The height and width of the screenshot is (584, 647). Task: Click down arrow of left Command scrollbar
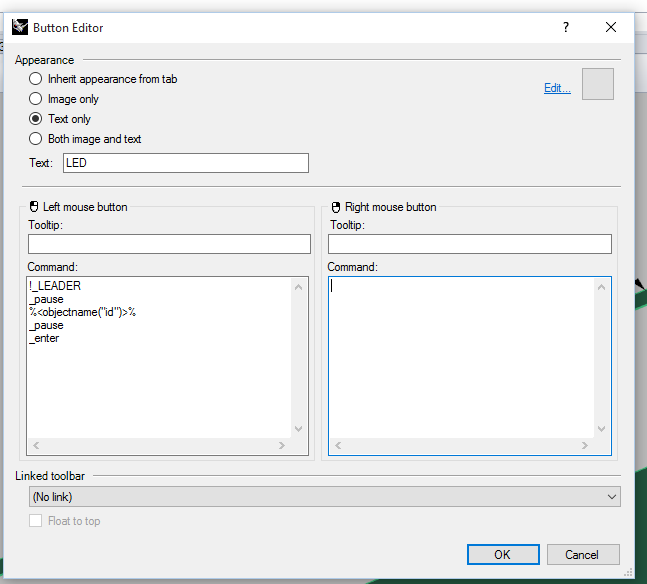tap(299, 429)
